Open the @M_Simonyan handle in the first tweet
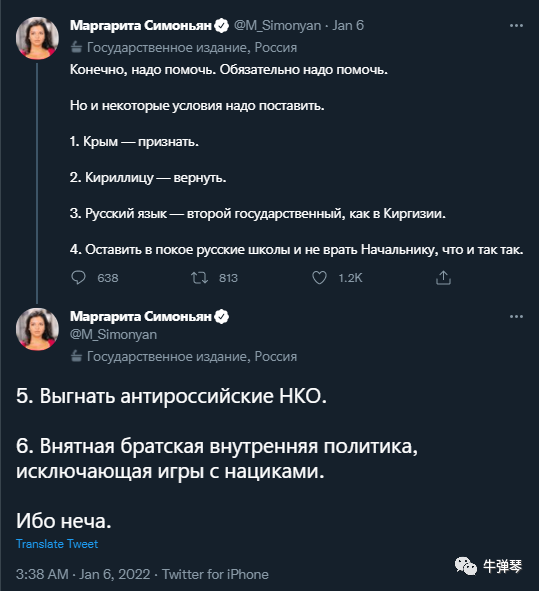 pos(277,26)
